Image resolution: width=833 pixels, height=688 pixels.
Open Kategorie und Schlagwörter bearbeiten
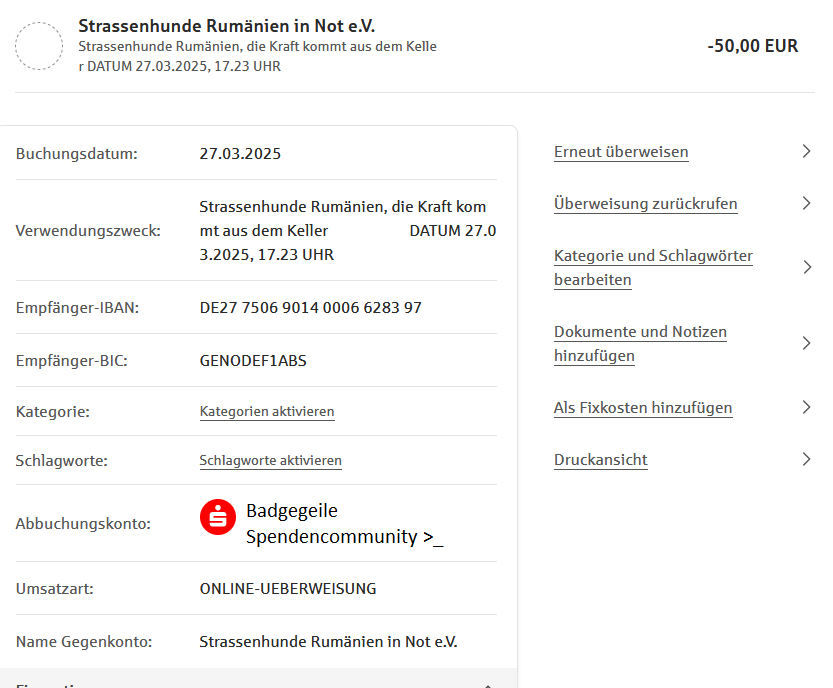click(x=653, y=268)
